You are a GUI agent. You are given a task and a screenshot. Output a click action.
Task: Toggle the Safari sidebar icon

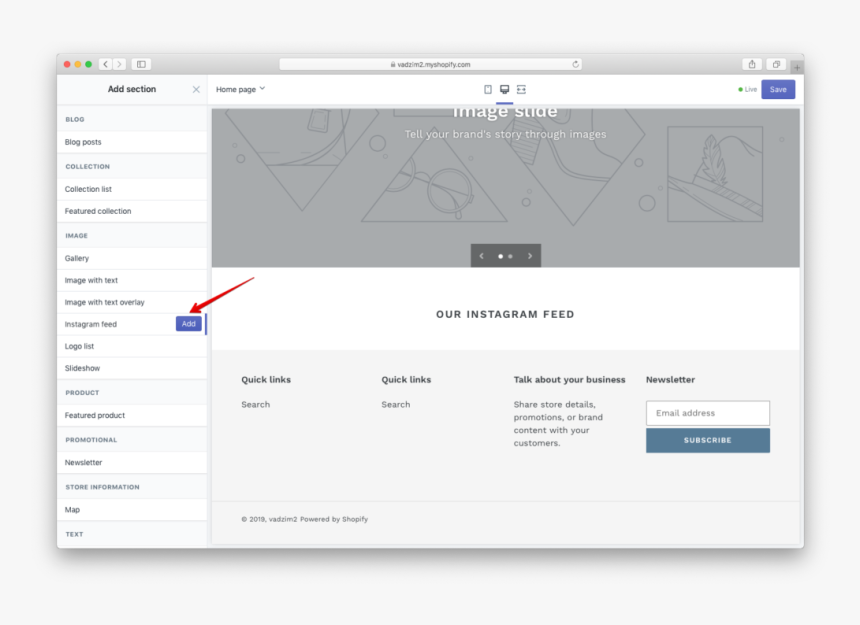[x=141, y=64]
